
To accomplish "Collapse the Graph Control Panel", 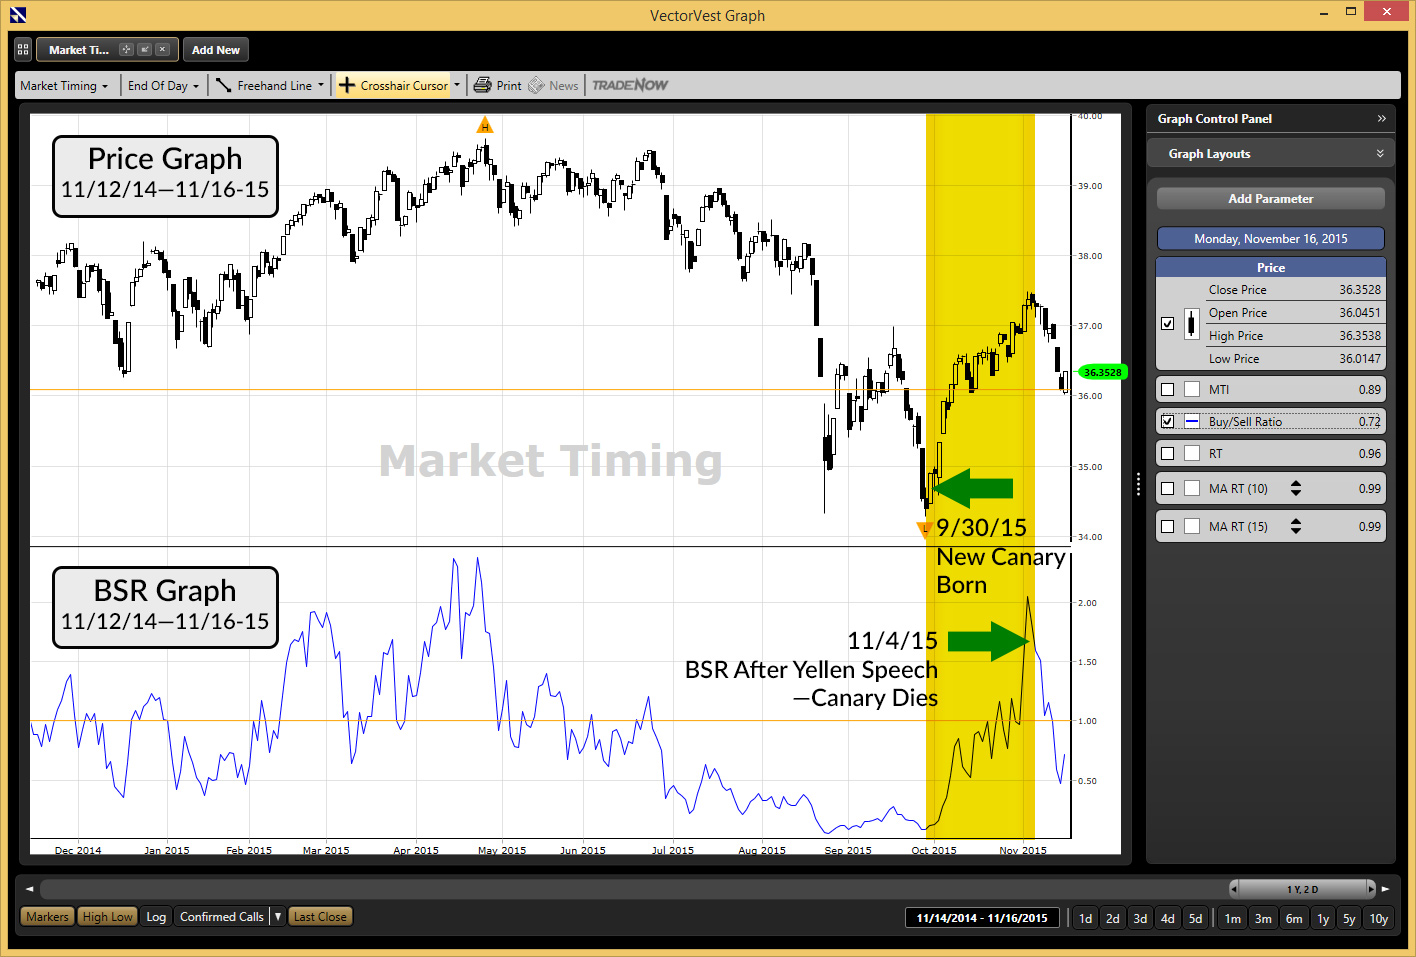I will coord(1381,119).
